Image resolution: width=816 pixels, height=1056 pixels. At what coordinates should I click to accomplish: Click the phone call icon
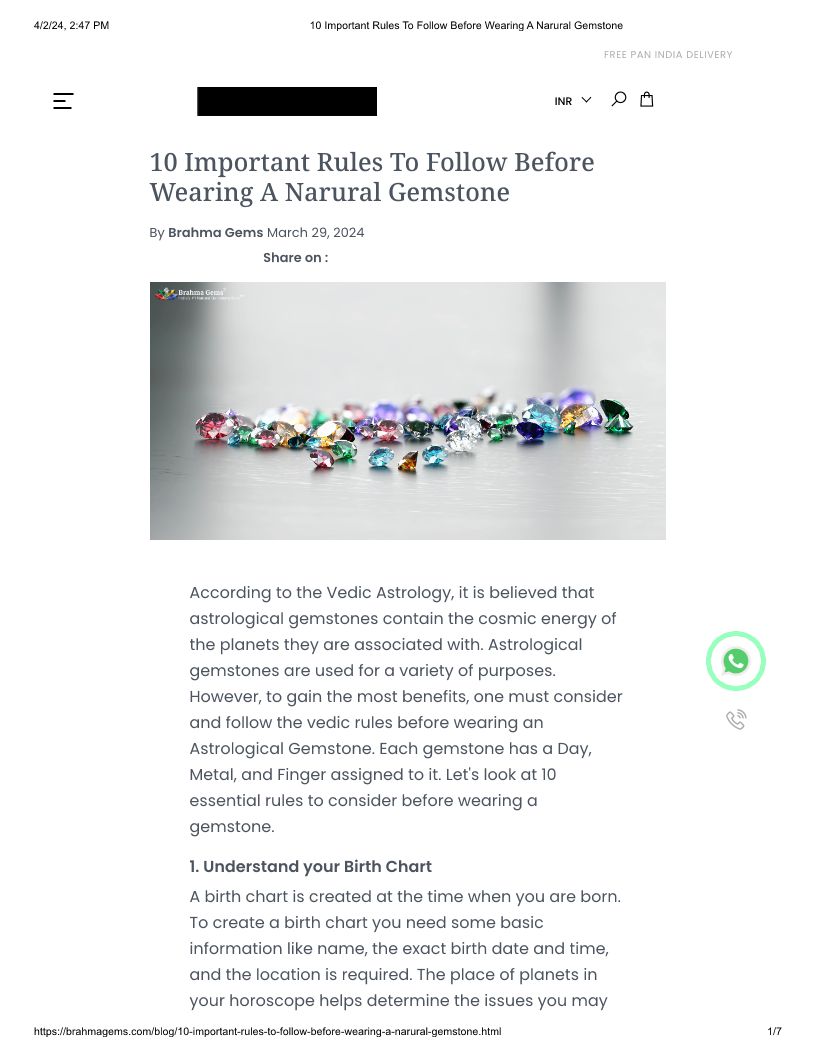(x=736, y=720)
